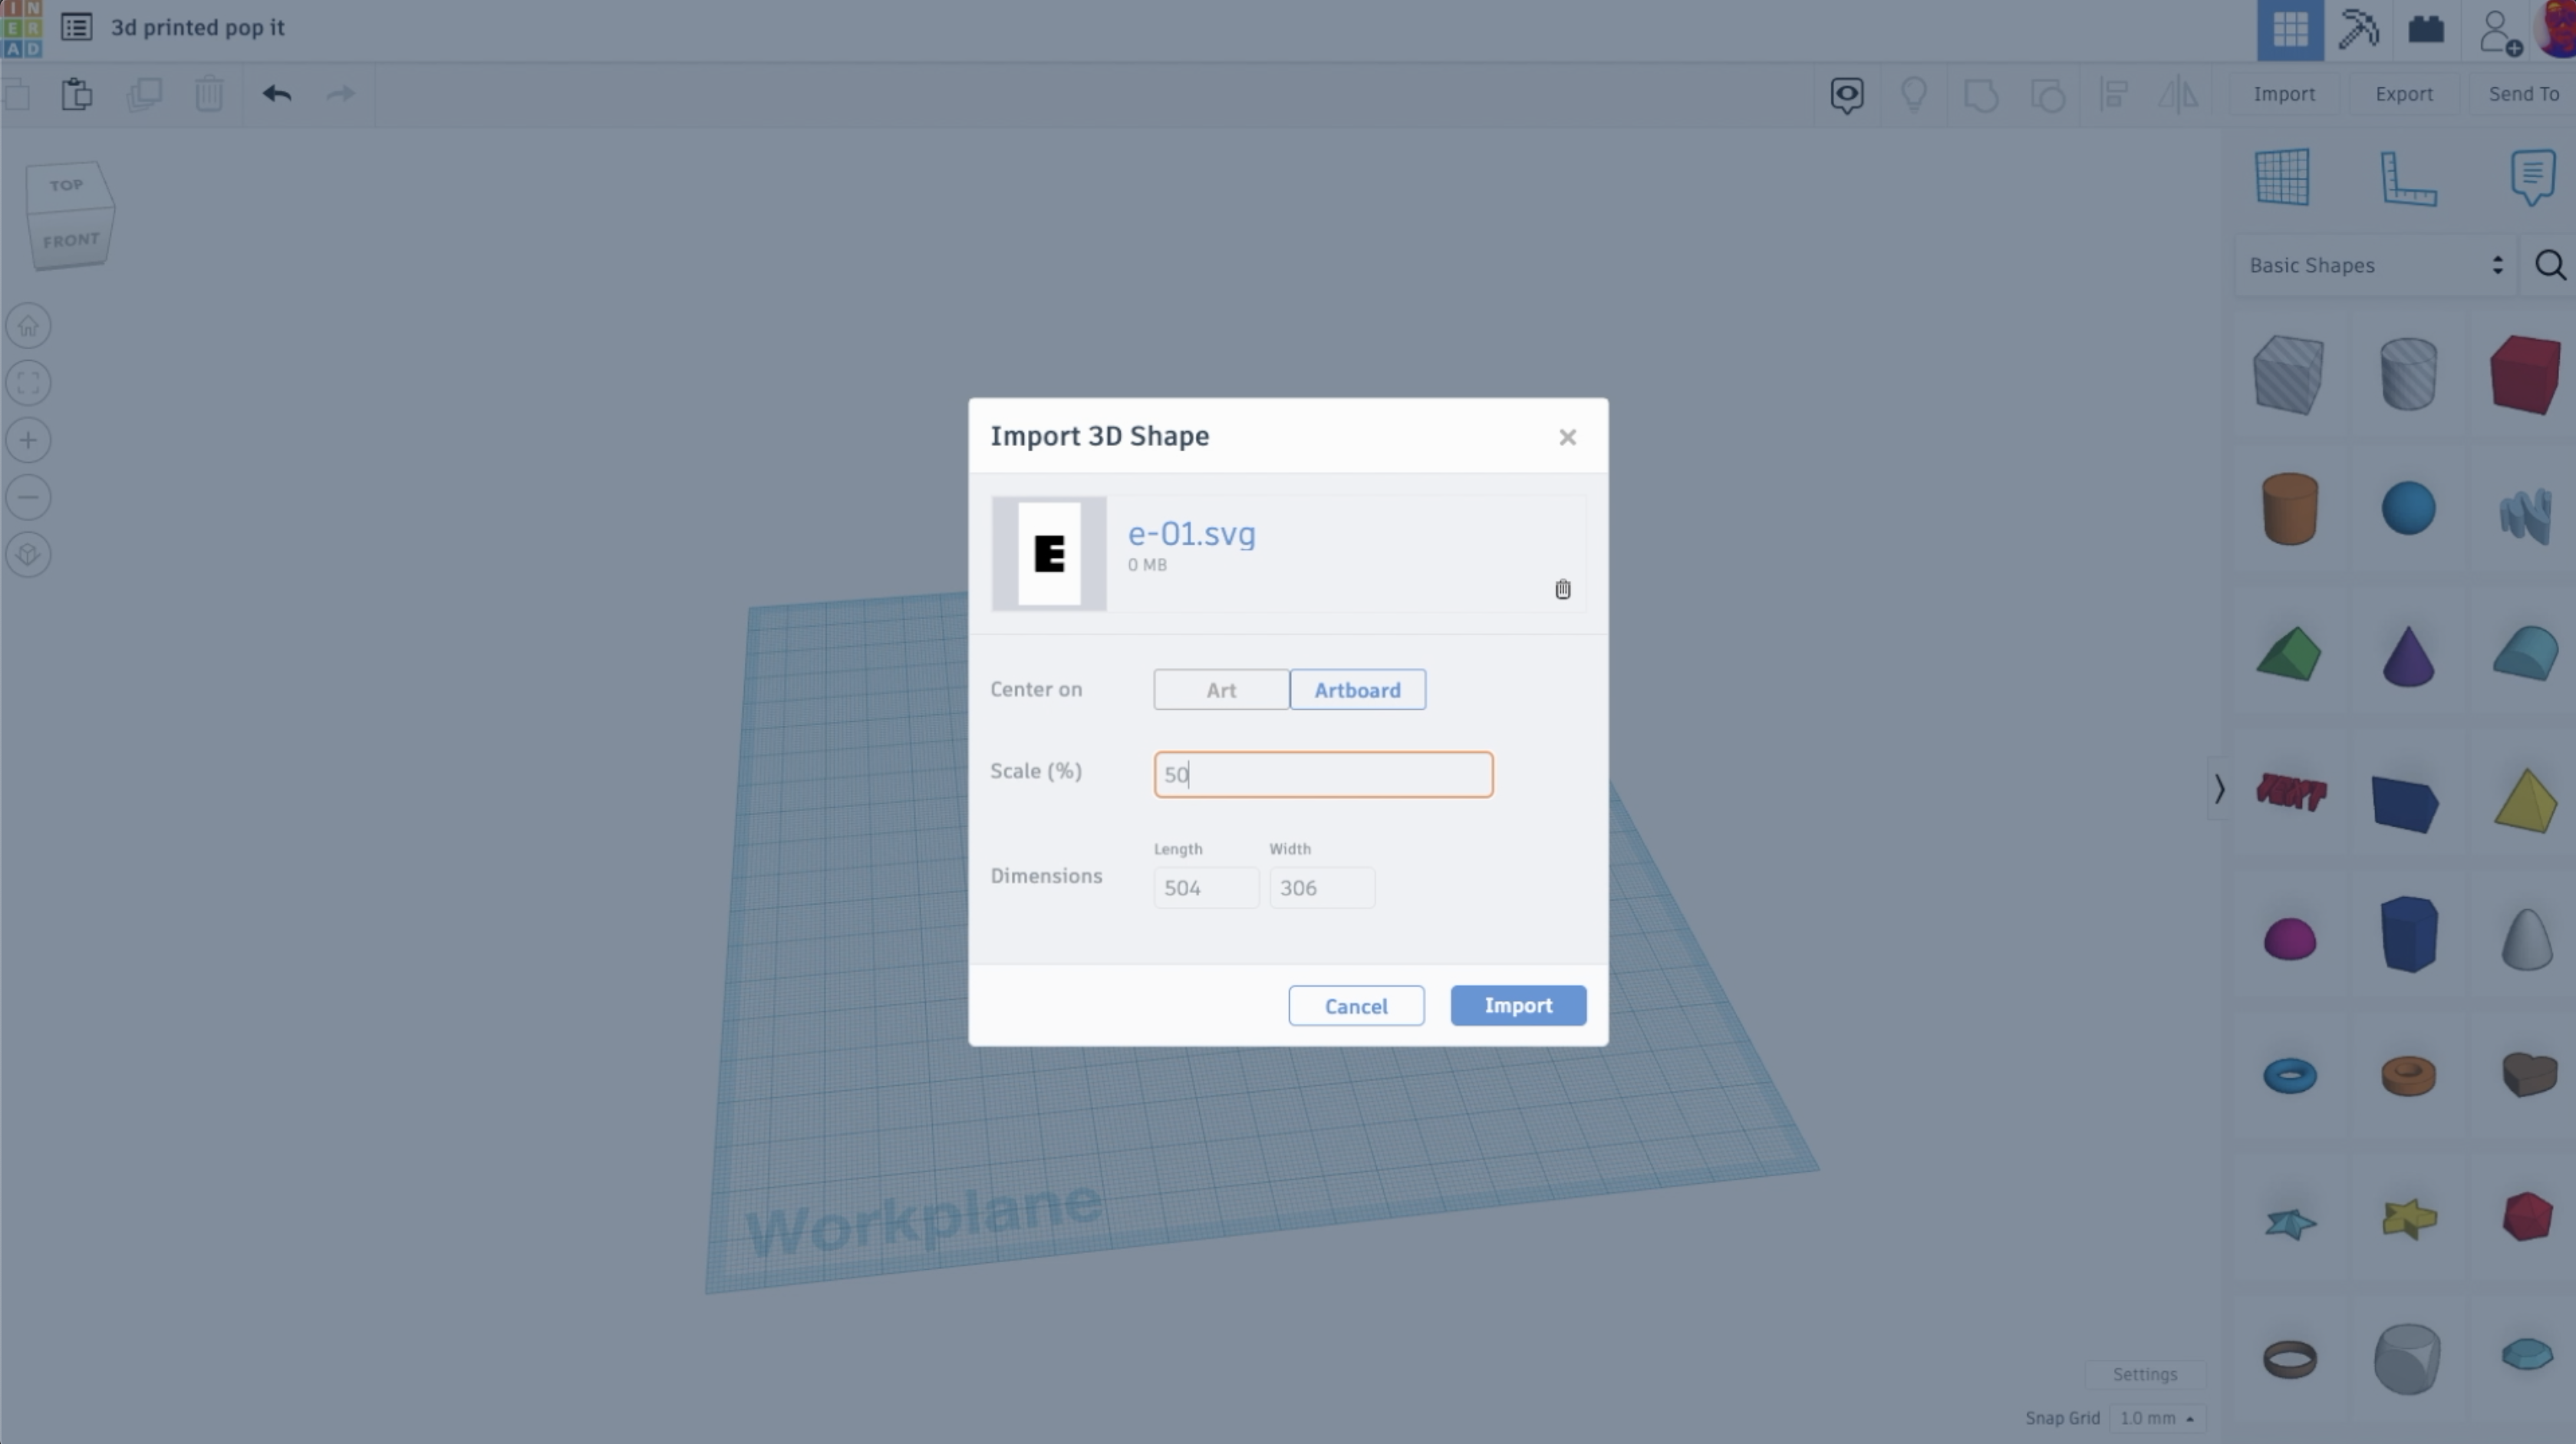Cancel the Import 3D Shape dialog
This screenshot has height=1444, width=2576.
1356,1005
